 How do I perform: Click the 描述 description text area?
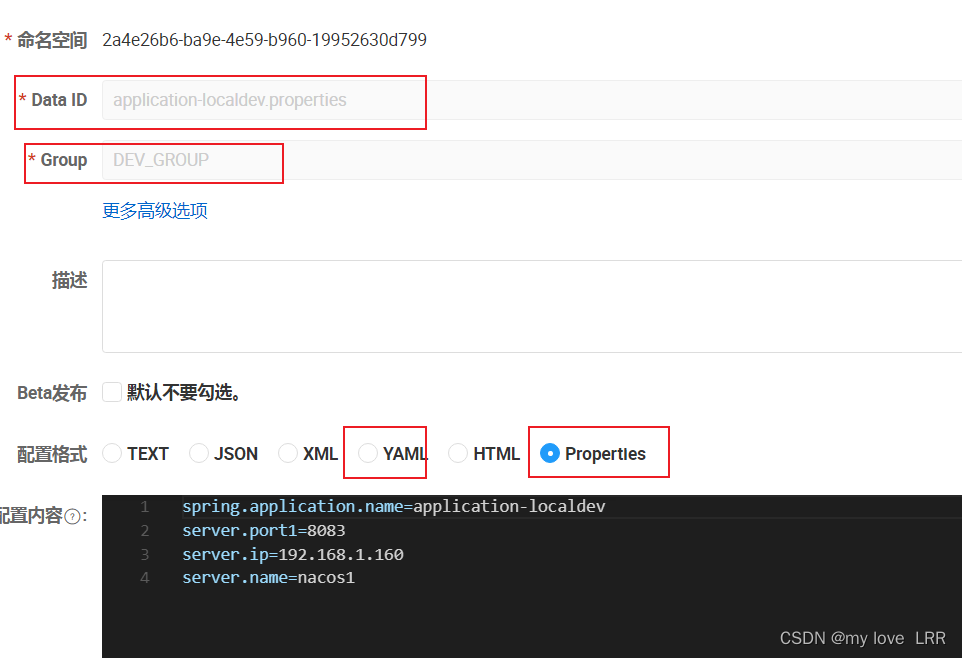(532, 306)
